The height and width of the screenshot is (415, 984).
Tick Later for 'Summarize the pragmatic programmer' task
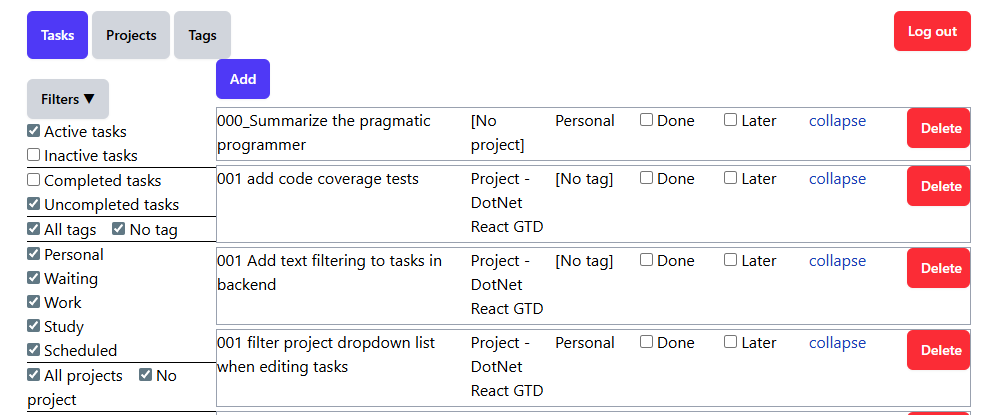pos(731,120)
